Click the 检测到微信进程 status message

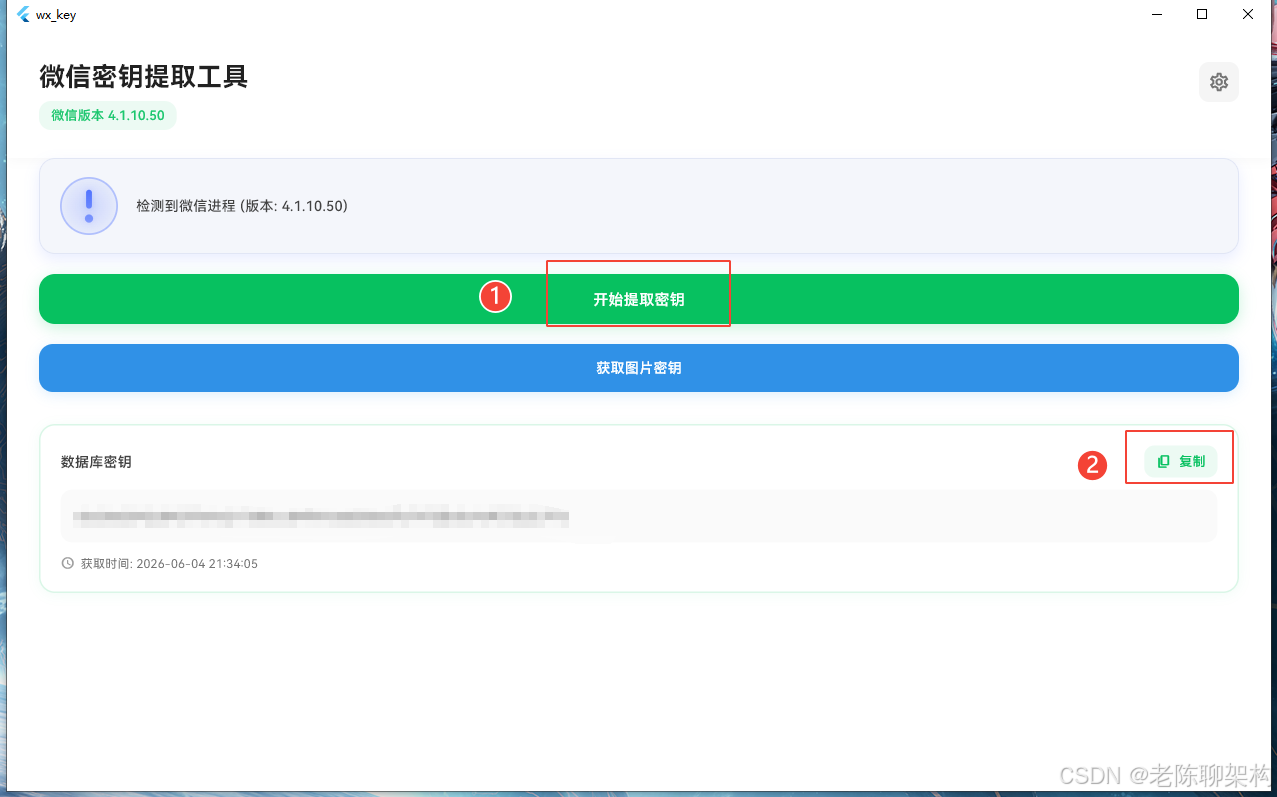point(242,206)
